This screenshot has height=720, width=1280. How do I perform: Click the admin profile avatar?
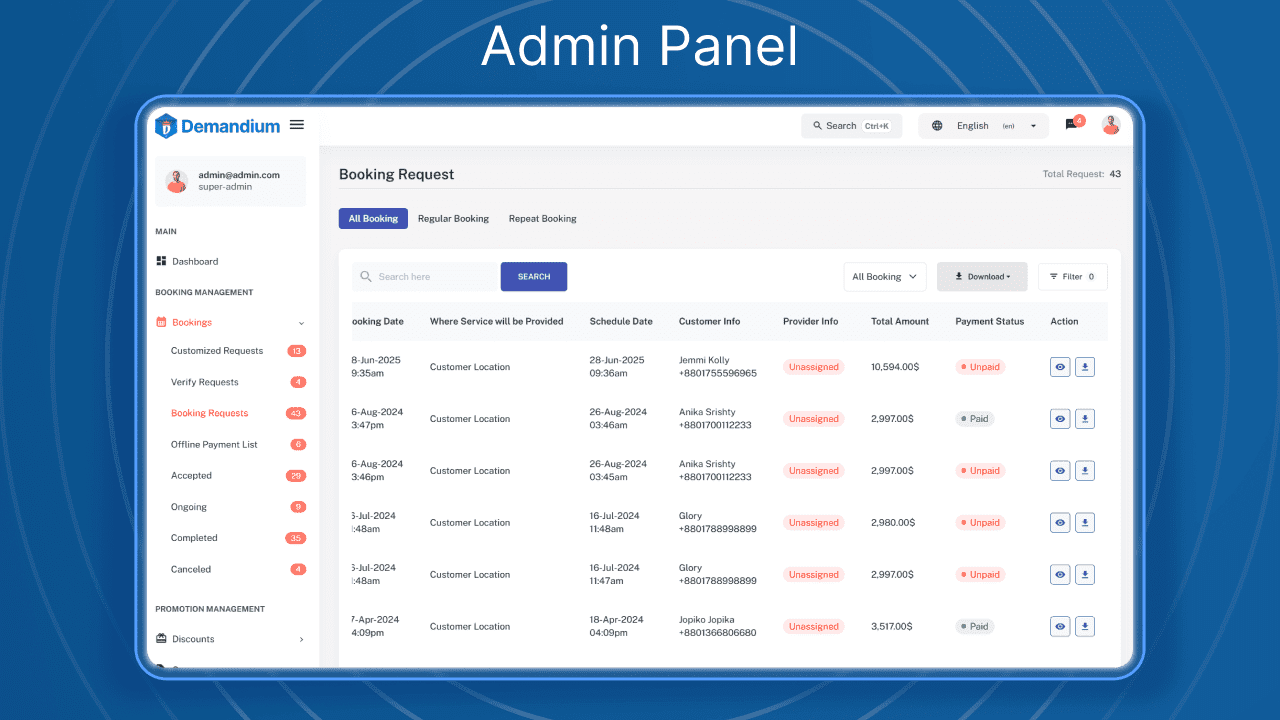click(1111, 124)
